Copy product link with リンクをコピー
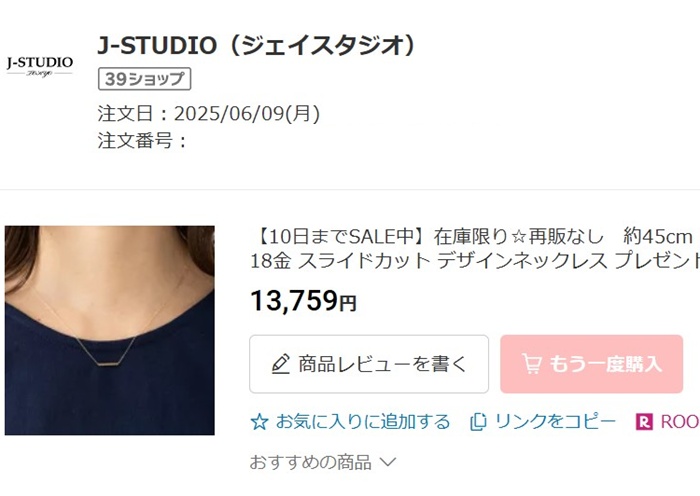 point(555,422)
